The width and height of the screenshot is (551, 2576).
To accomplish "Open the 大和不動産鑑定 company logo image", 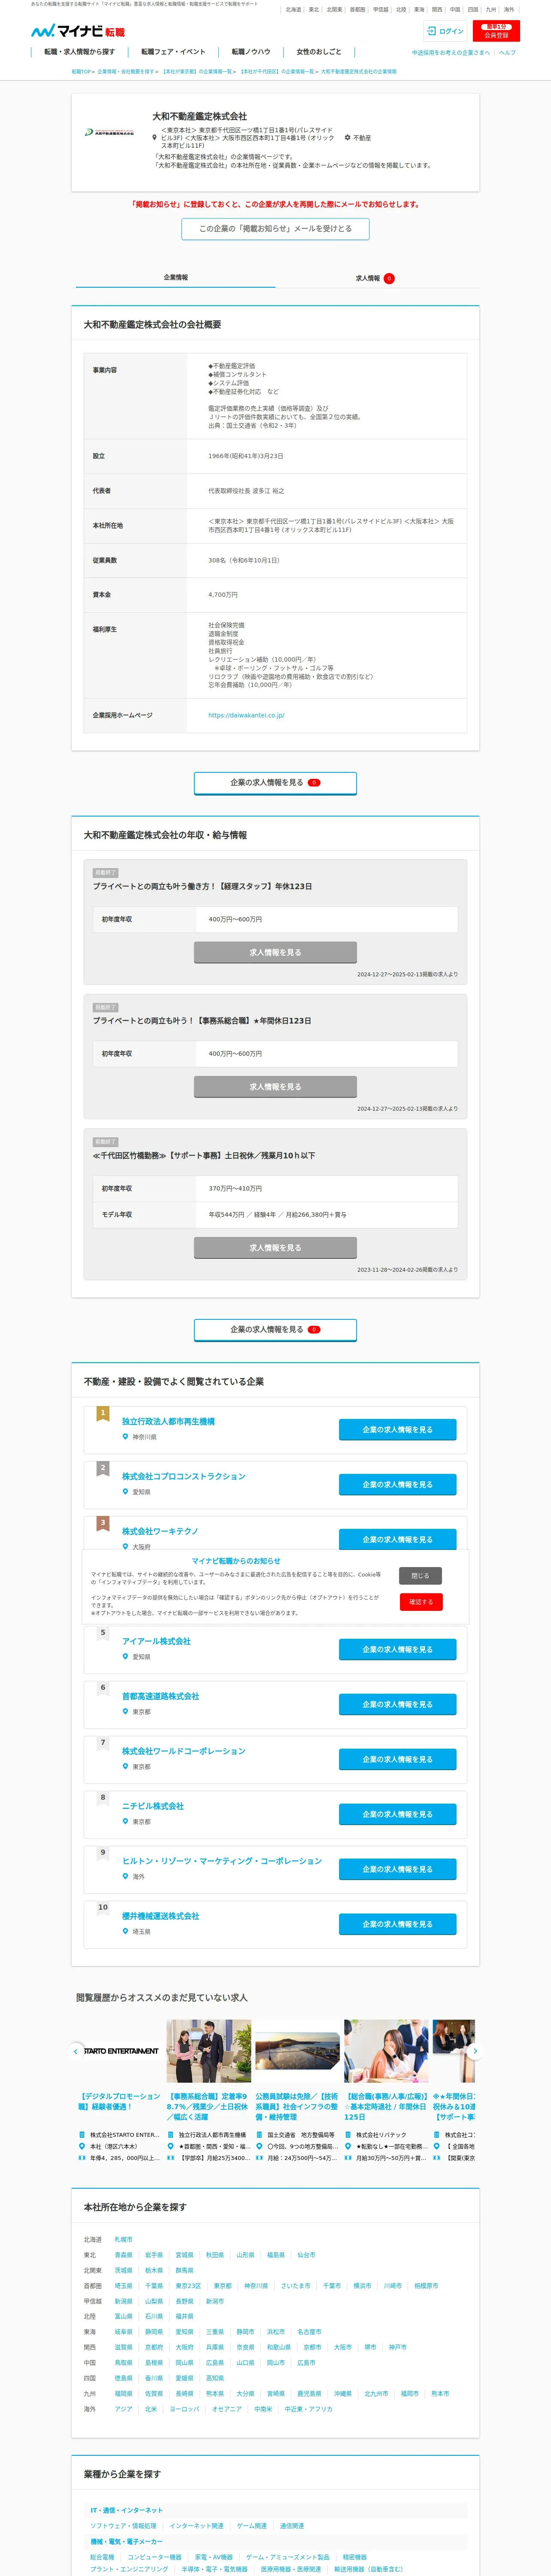I will 110,132.
